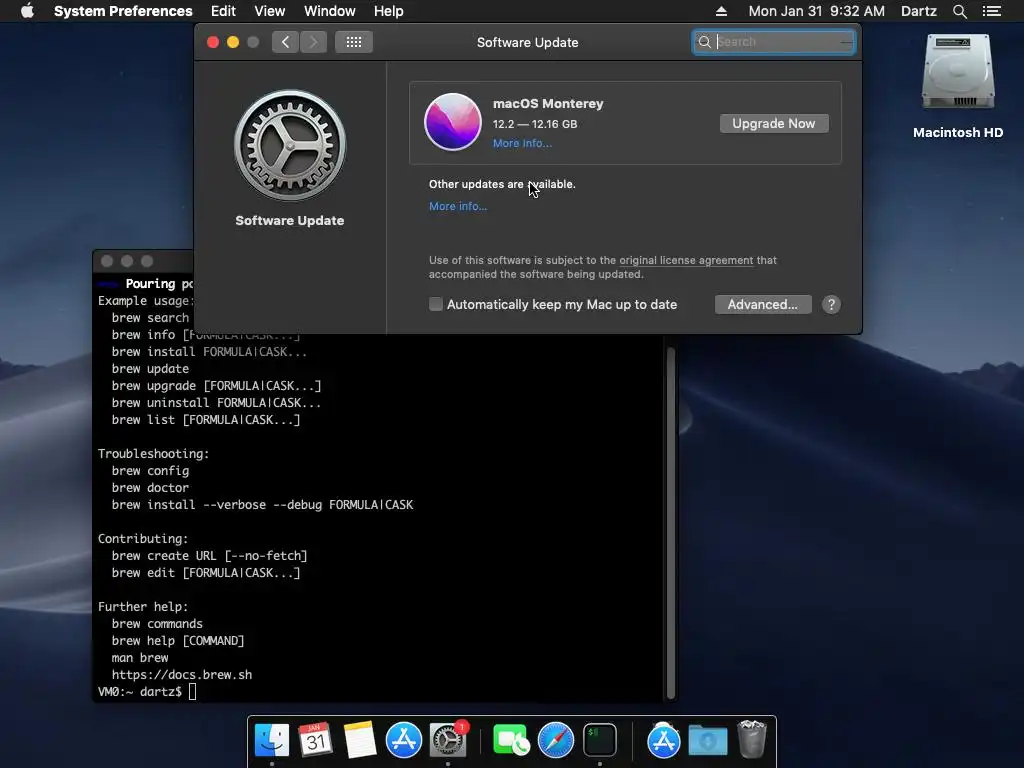Open Terminal in the Dock
Screen dimensions: 1024x768
pos(600,740)
